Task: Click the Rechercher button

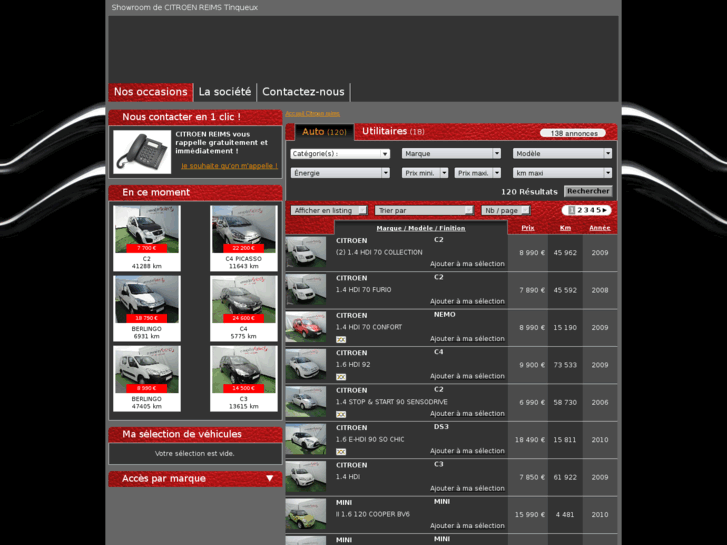Action: (588, 191)
